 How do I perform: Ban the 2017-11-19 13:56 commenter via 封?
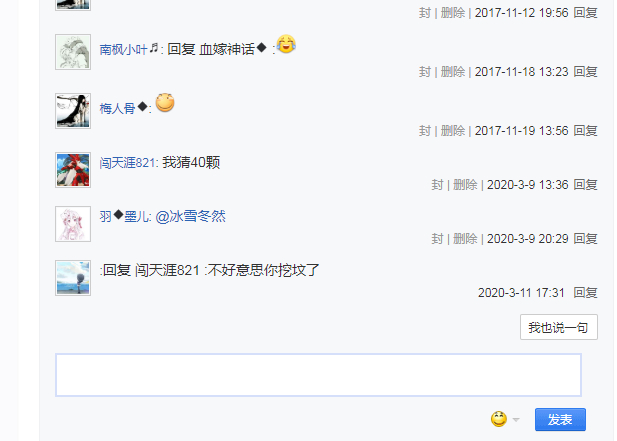tap(425, 131)
